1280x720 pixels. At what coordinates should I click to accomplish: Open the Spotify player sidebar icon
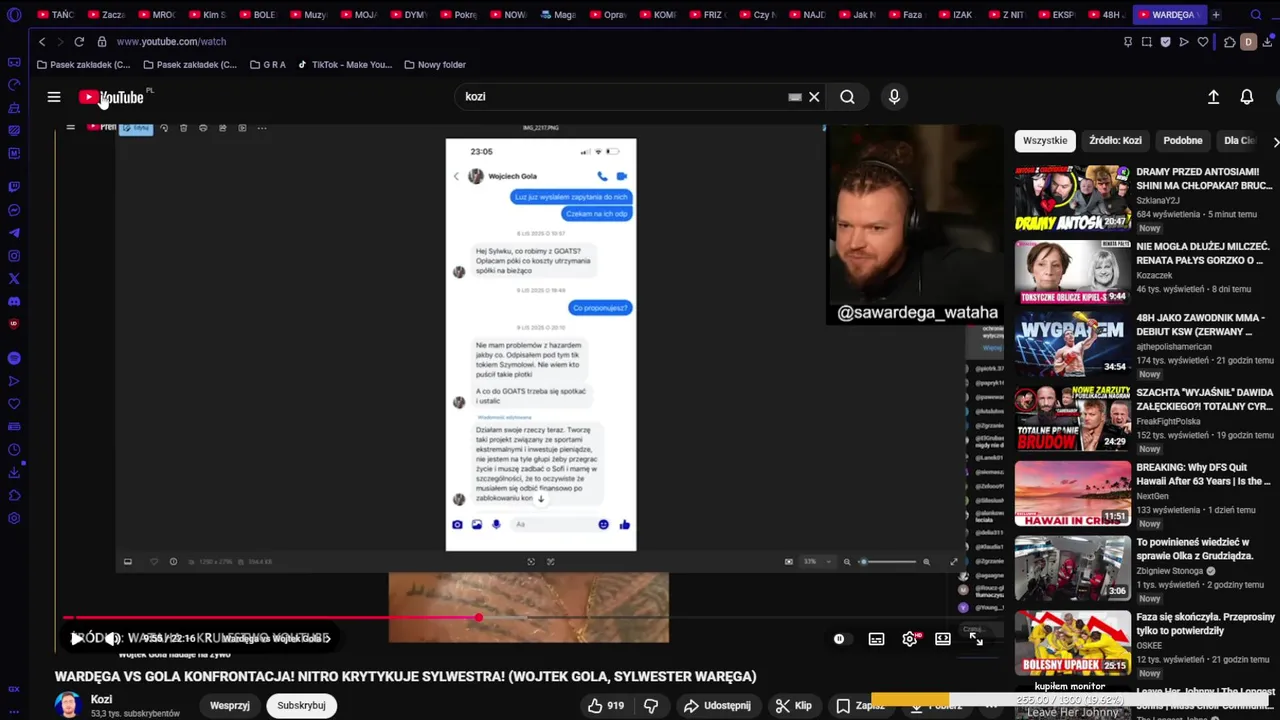click(x=14, y=358)
